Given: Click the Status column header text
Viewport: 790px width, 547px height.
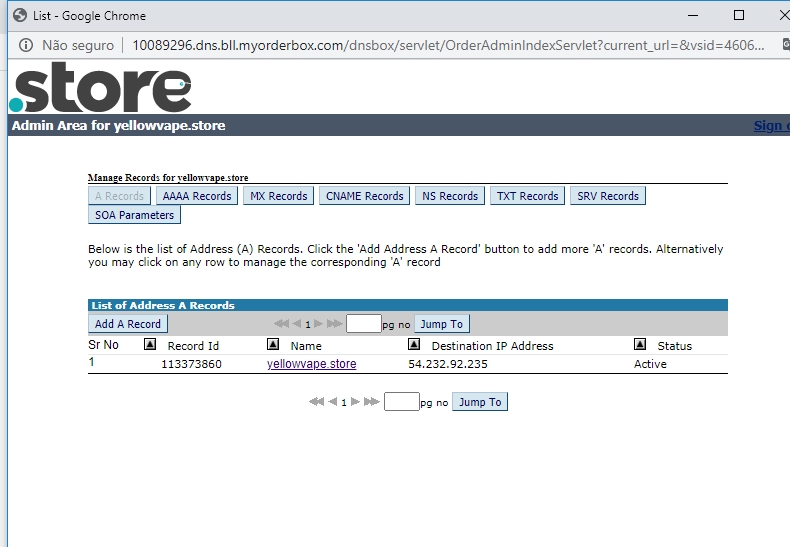Looking at the screenshot, I should 675,346.
